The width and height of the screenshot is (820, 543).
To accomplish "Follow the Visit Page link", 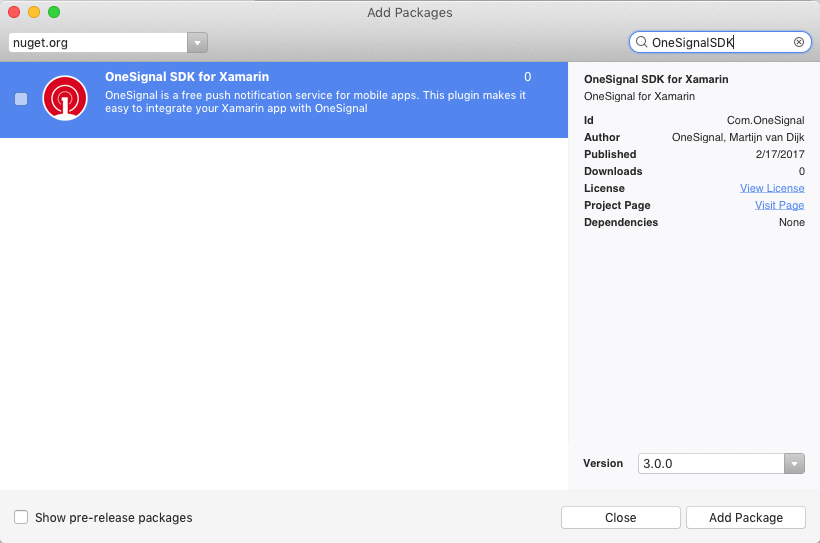I will (779, 205).
